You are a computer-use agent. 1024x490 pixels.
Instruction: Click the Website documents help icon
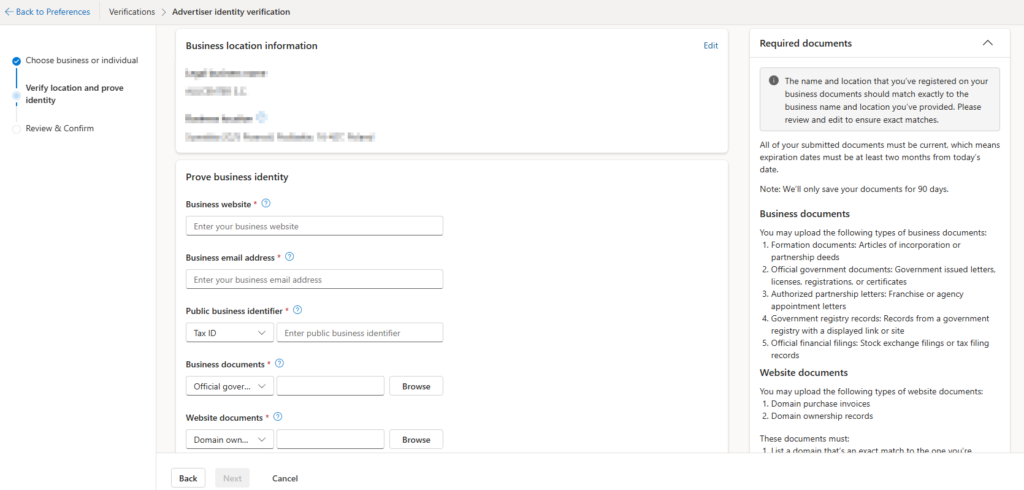[x=275, y=417]
